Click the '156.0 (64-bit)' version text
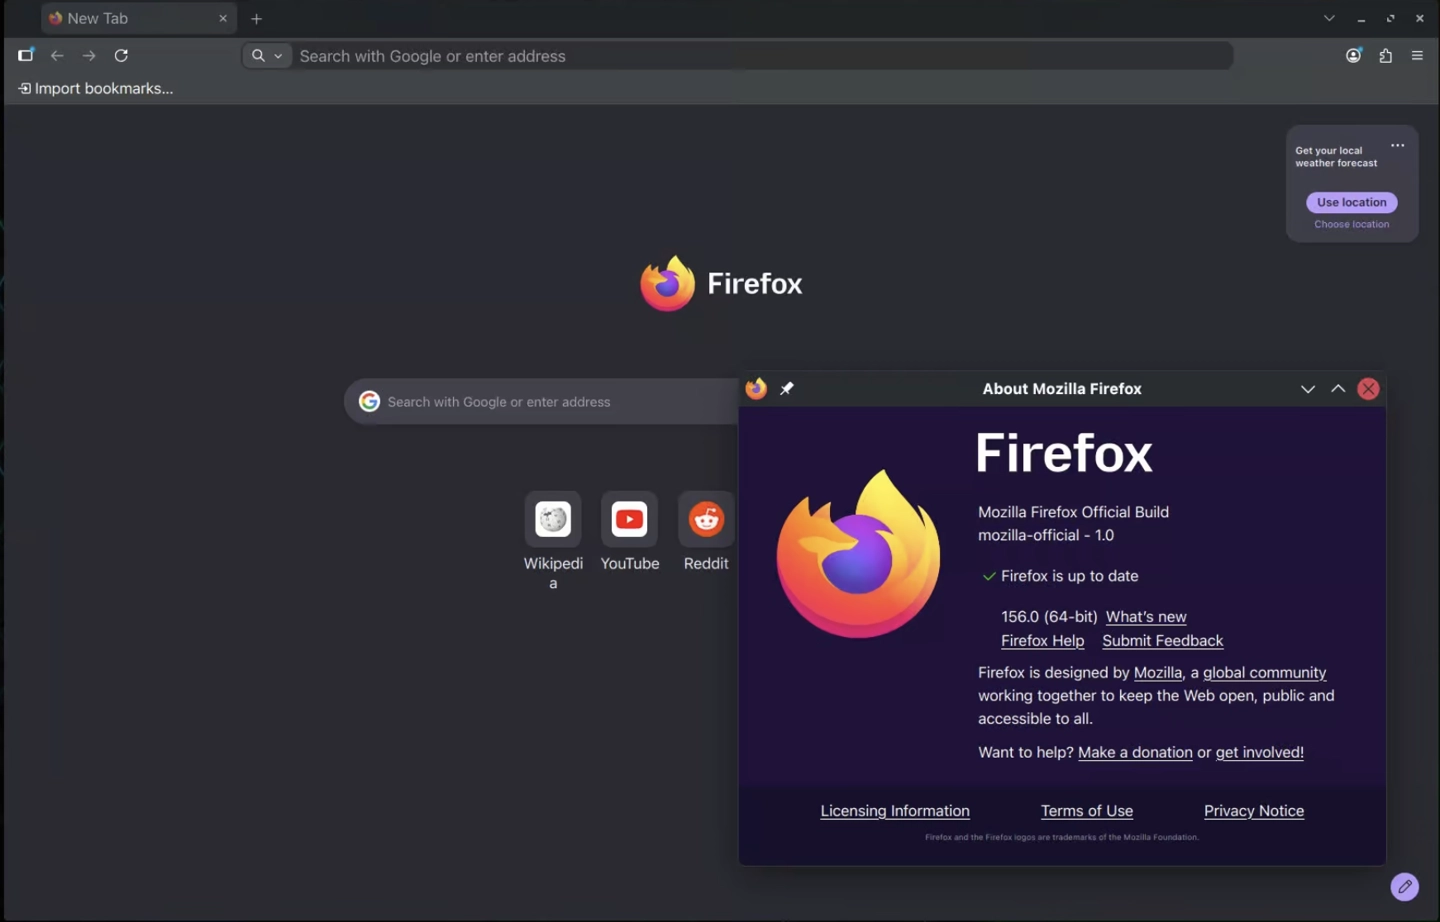 [1049, 617]
